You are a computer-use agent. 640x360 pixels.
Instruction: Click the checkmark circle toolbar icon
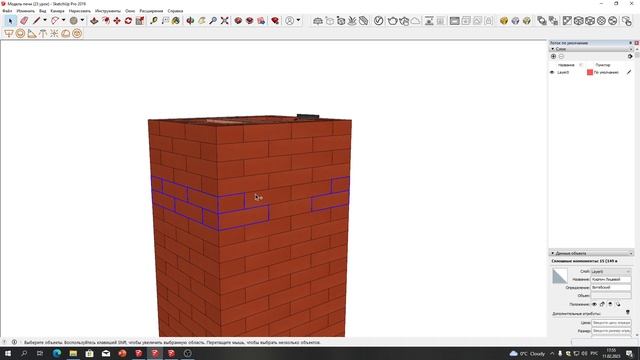[379, 20]
